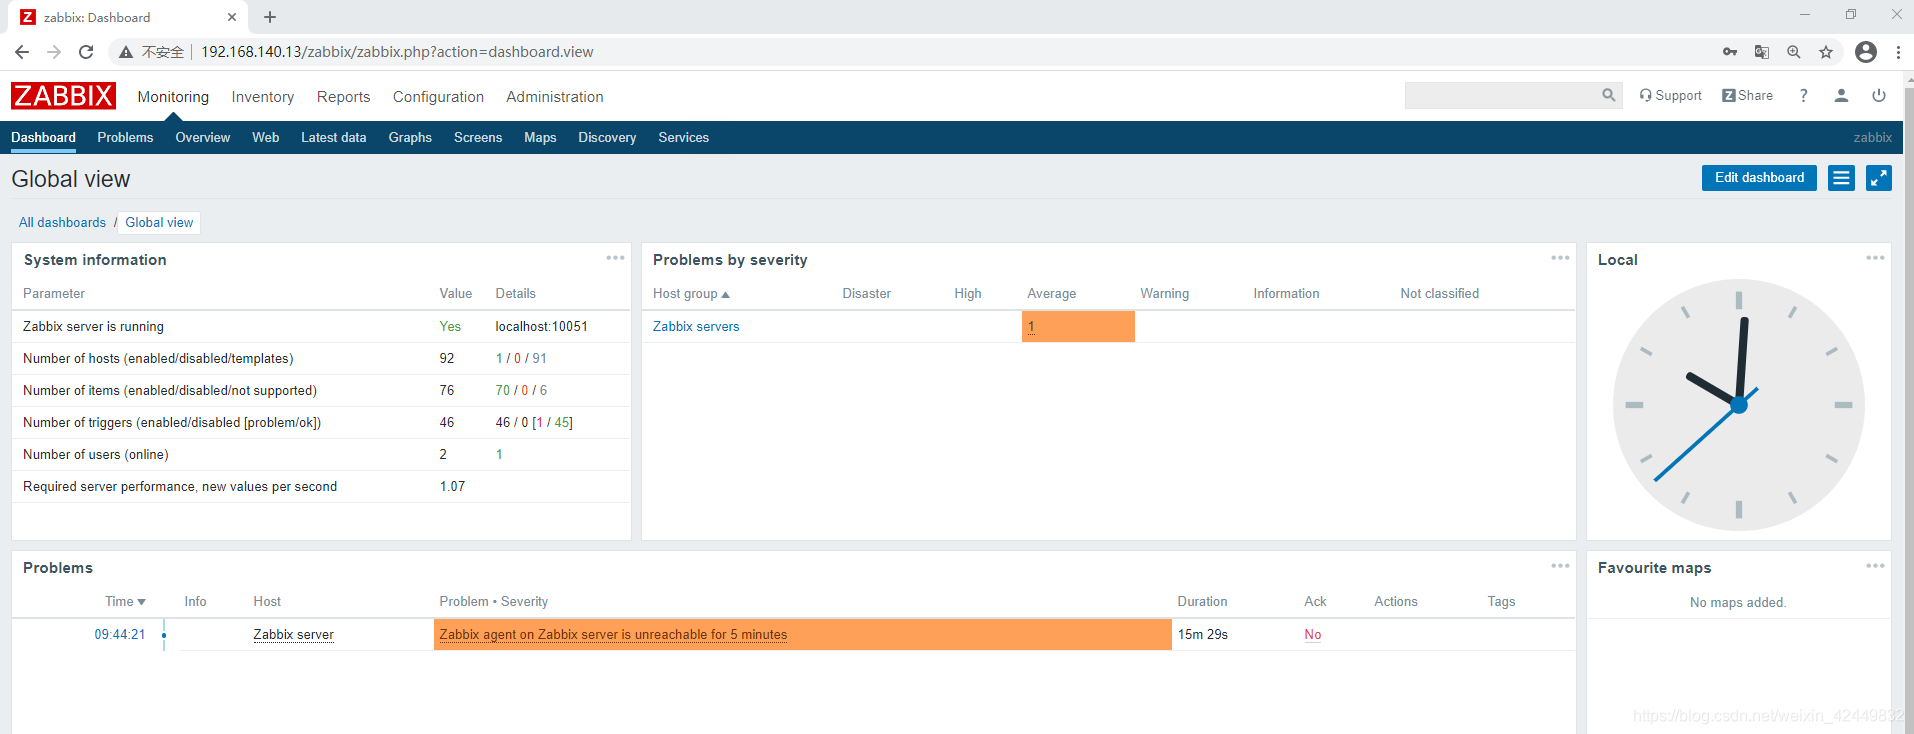Toggle fullscreen kiosk mode icon
Image resolution: width=1914 pixels, height=734 pixels.
(x=1879, y=178)
